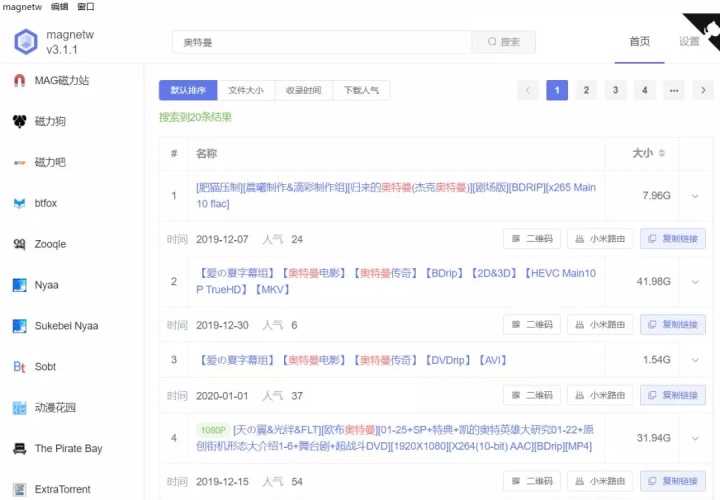Select the 磁力狗 dog icon

click(x=19, y=121)
